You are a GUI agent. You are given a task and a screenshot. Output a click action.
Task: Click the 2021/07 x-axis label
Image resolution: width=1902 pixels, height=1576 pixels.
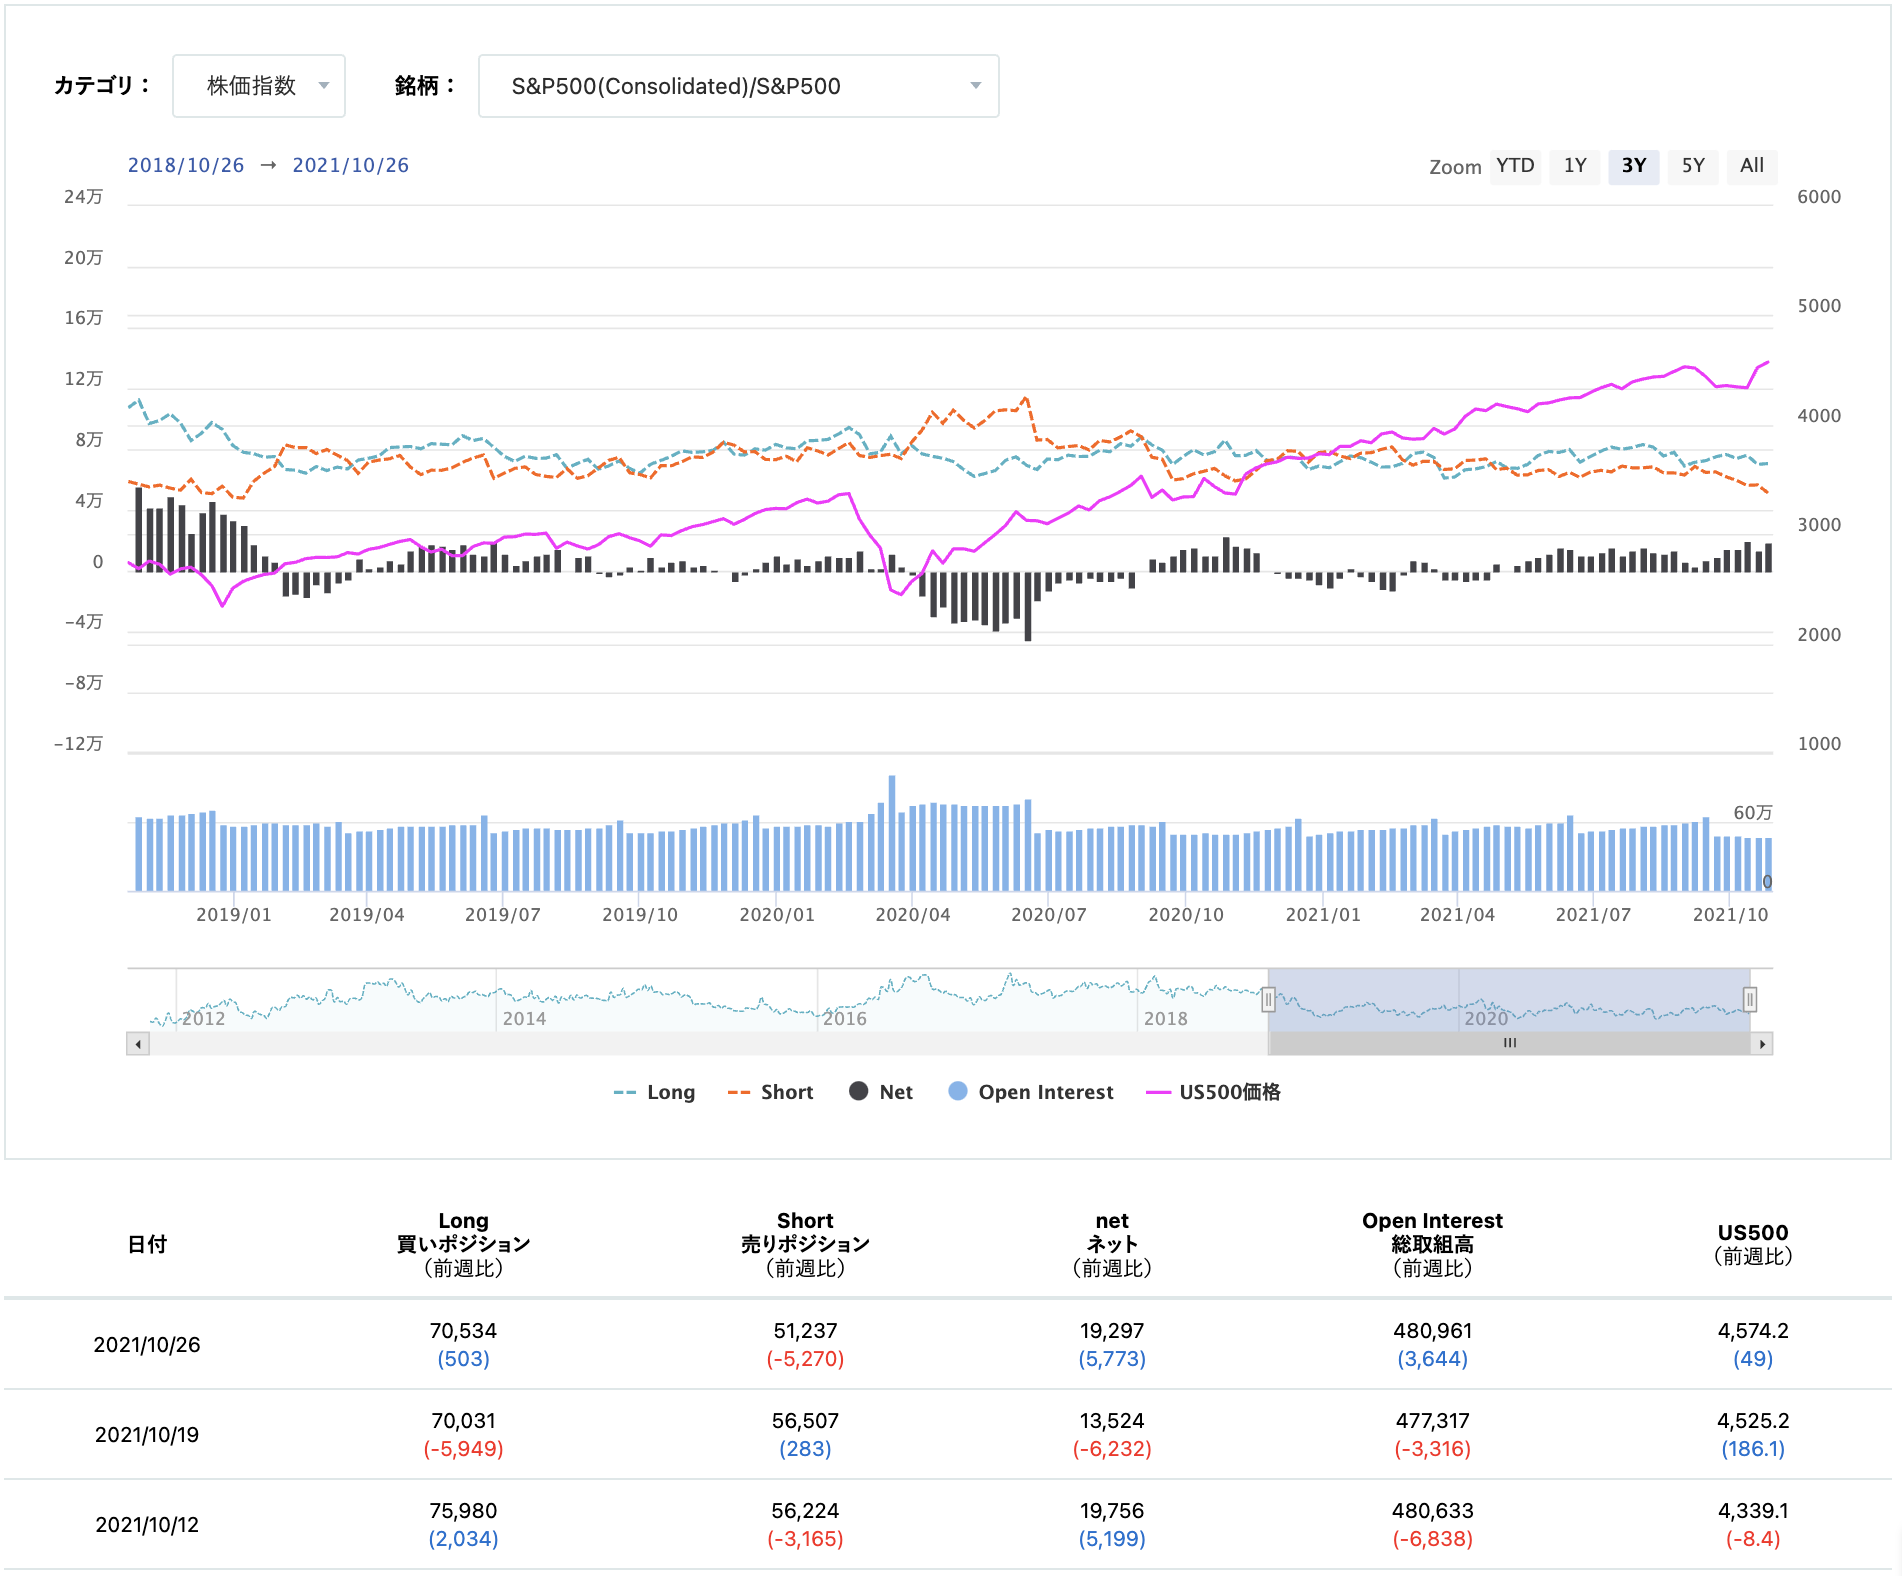(1593, 915)
